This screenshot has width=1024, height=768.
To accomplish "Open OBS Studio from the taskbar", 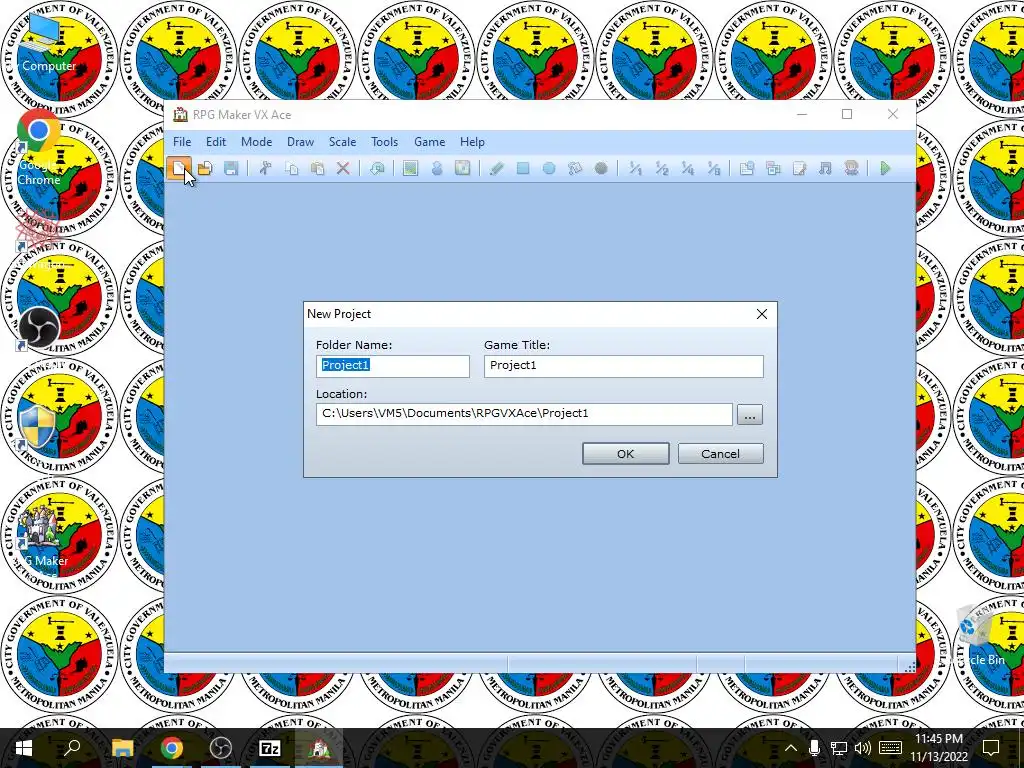I will (221, 748).
